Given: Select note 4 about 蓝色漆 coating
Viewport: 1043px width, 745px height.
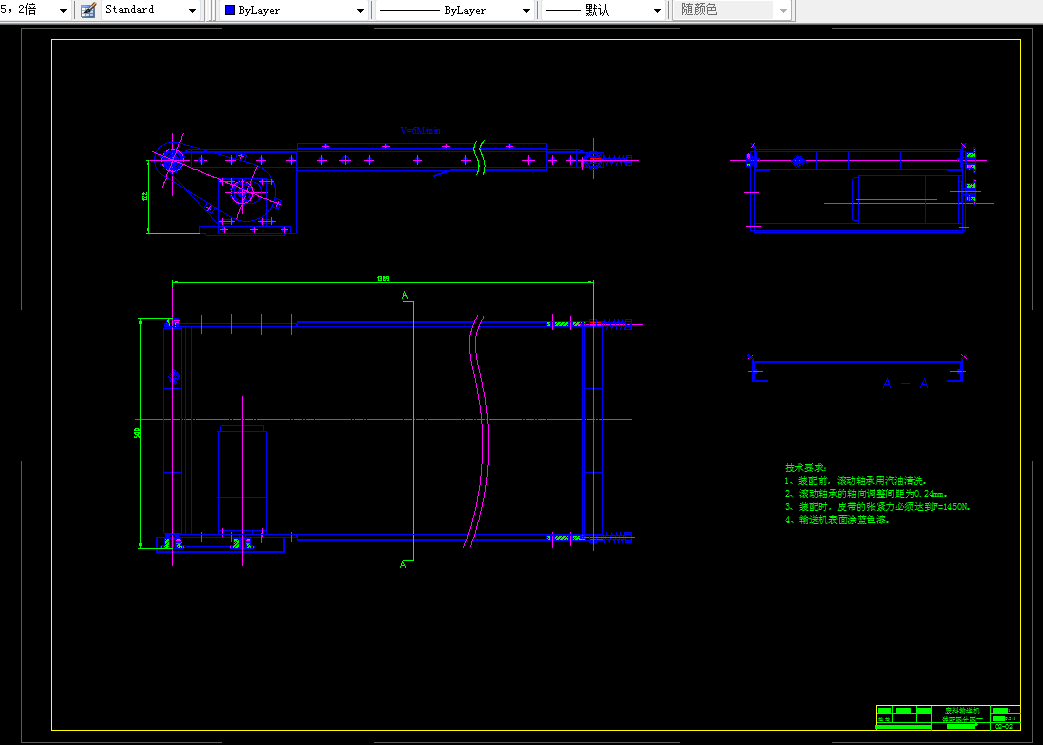Looking at the screenshot, I should point(837,520).
